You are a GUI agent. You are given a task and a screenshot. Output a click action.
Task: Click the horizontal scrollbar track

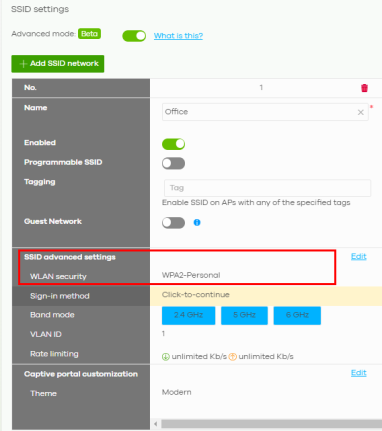click(271, 424)
